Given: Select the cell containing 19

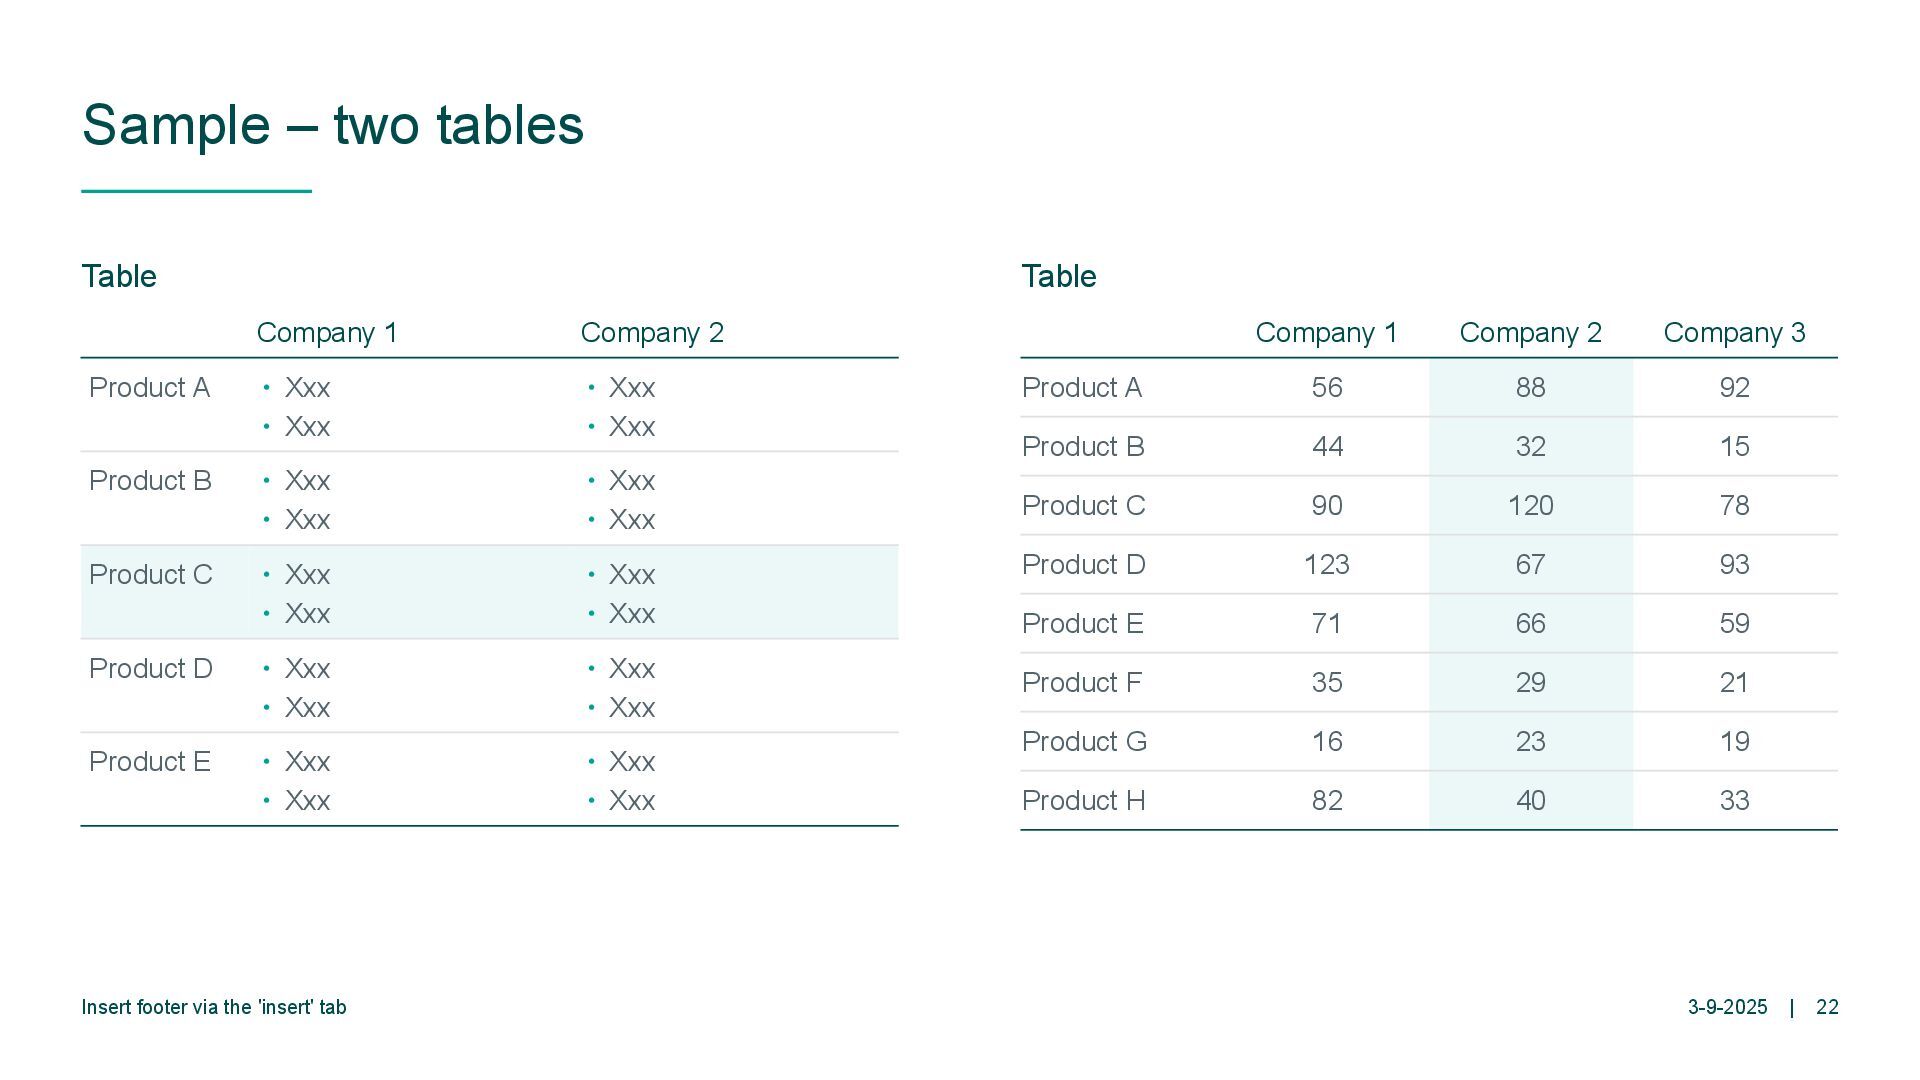Looking at the screenshot, I should [1734, 742].
